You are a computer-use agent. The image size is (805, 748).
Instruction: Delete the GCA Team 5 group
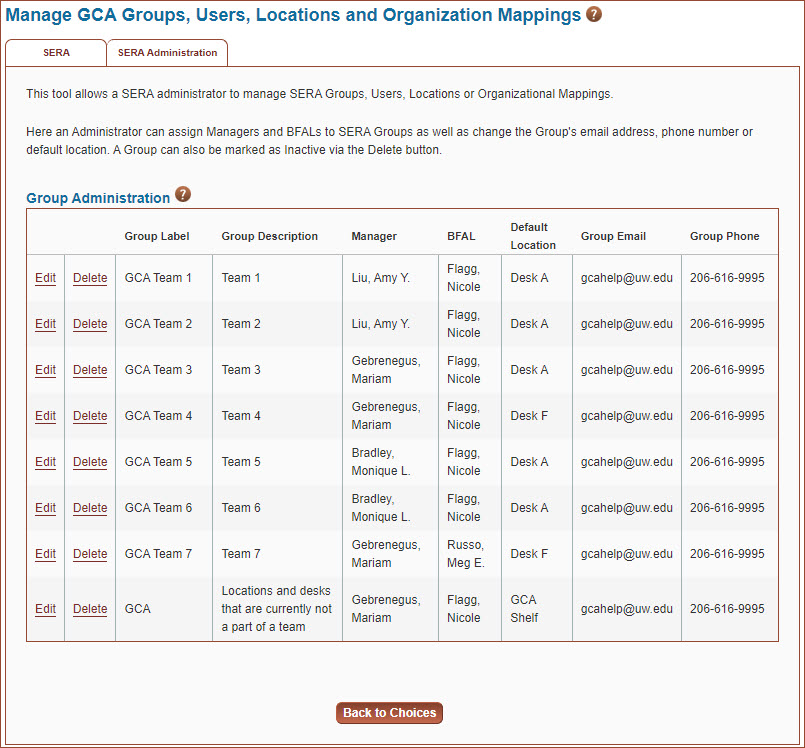click(x=89, y=461)
